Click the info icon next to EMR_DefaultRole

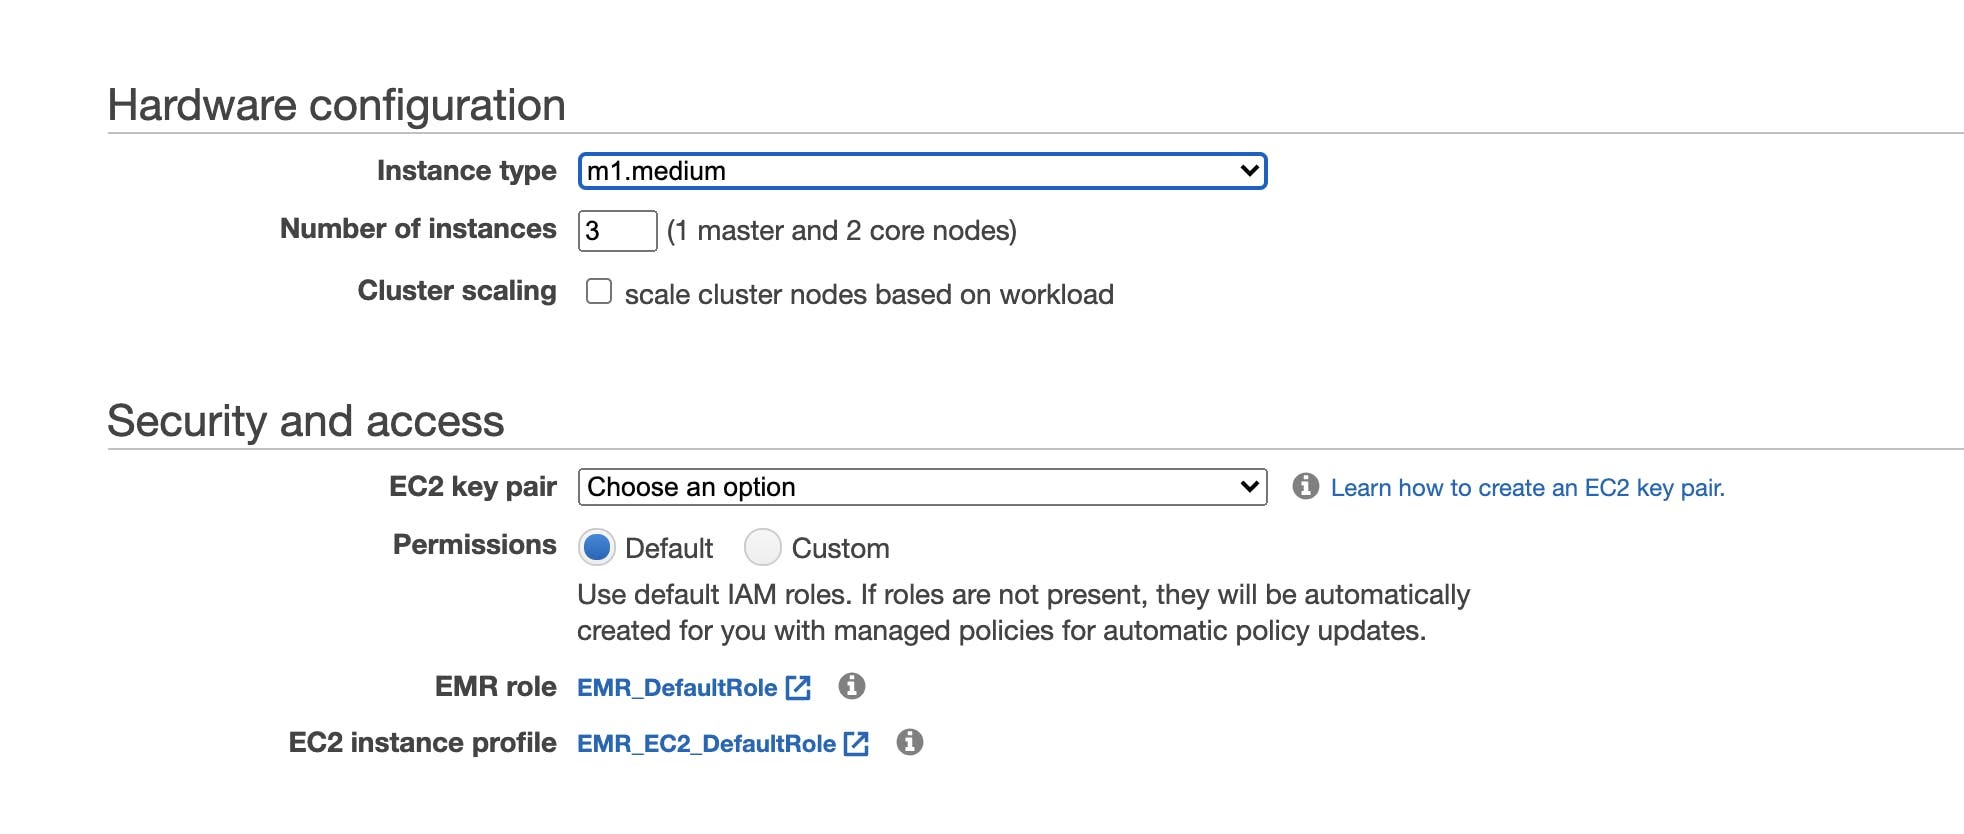coord(851,686)
